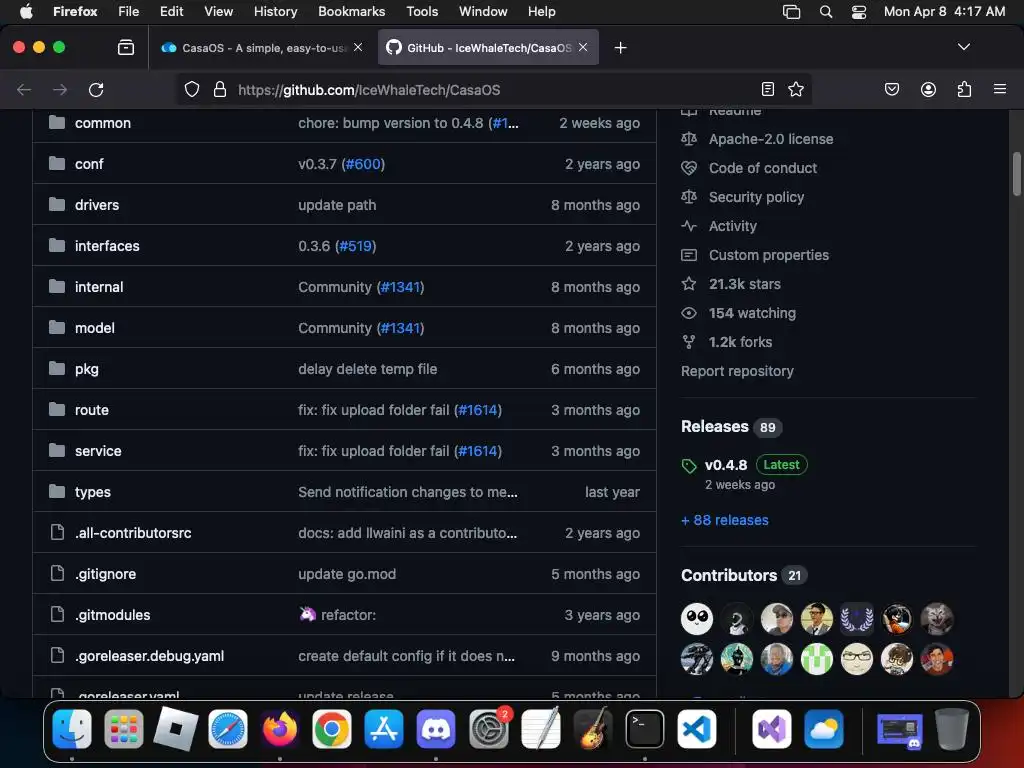This screenshot has width=1024, height=768.
Task: Click the site security padlock icon
Action: click(220, 89)
